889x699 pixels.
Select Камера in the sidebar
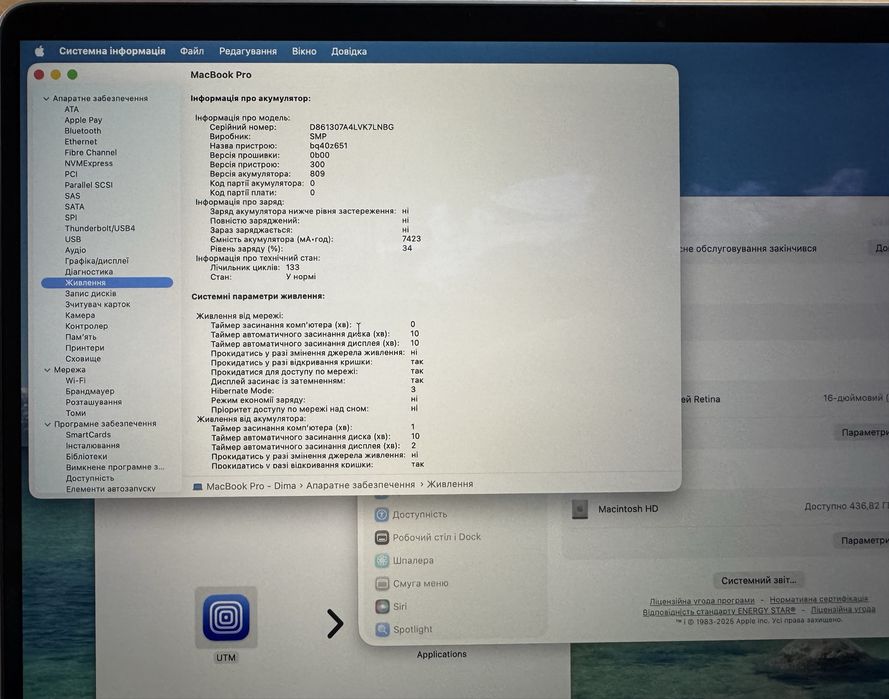80,315
